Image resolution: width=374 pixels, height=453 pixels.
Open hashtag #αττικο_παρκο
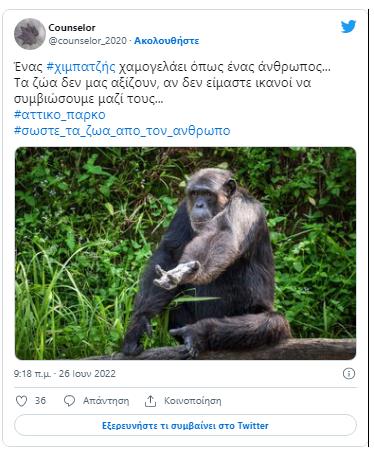point(60,115)
